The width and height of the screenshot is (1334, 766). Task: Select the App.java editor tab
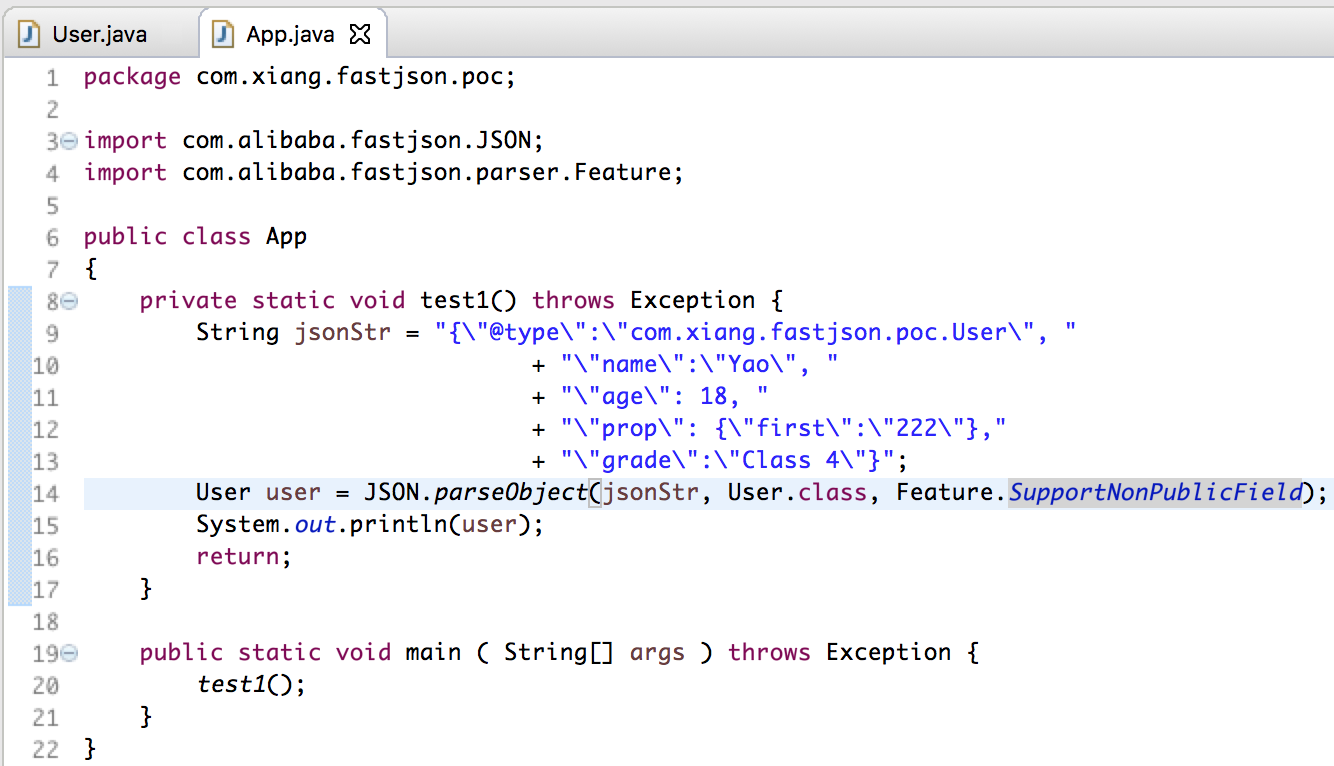point(292,34)
